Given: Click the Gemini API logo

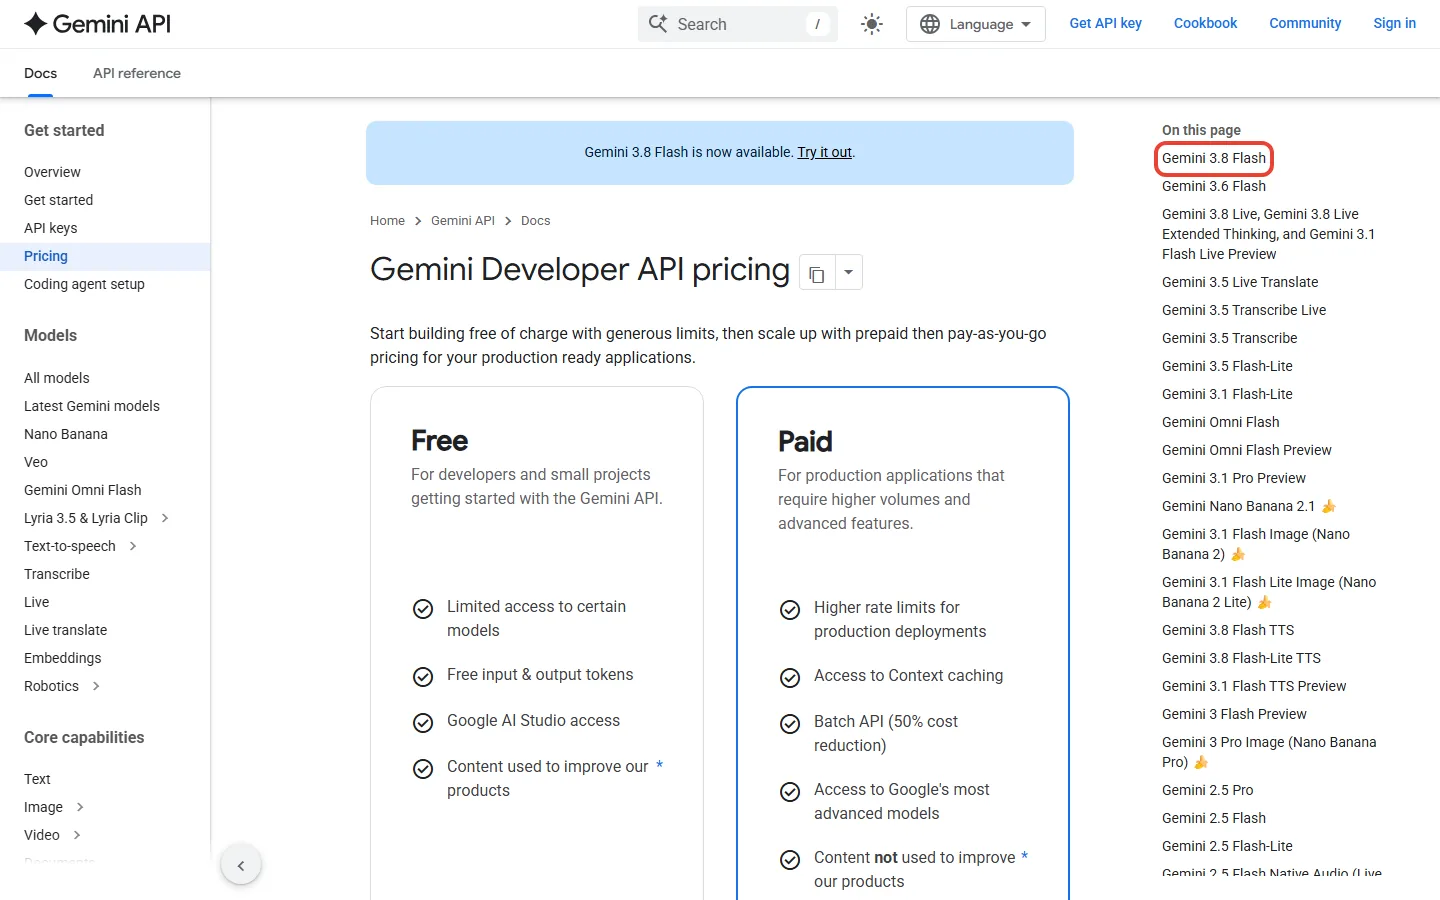Looking at the screenshot, I should click(x=97, y=24).
